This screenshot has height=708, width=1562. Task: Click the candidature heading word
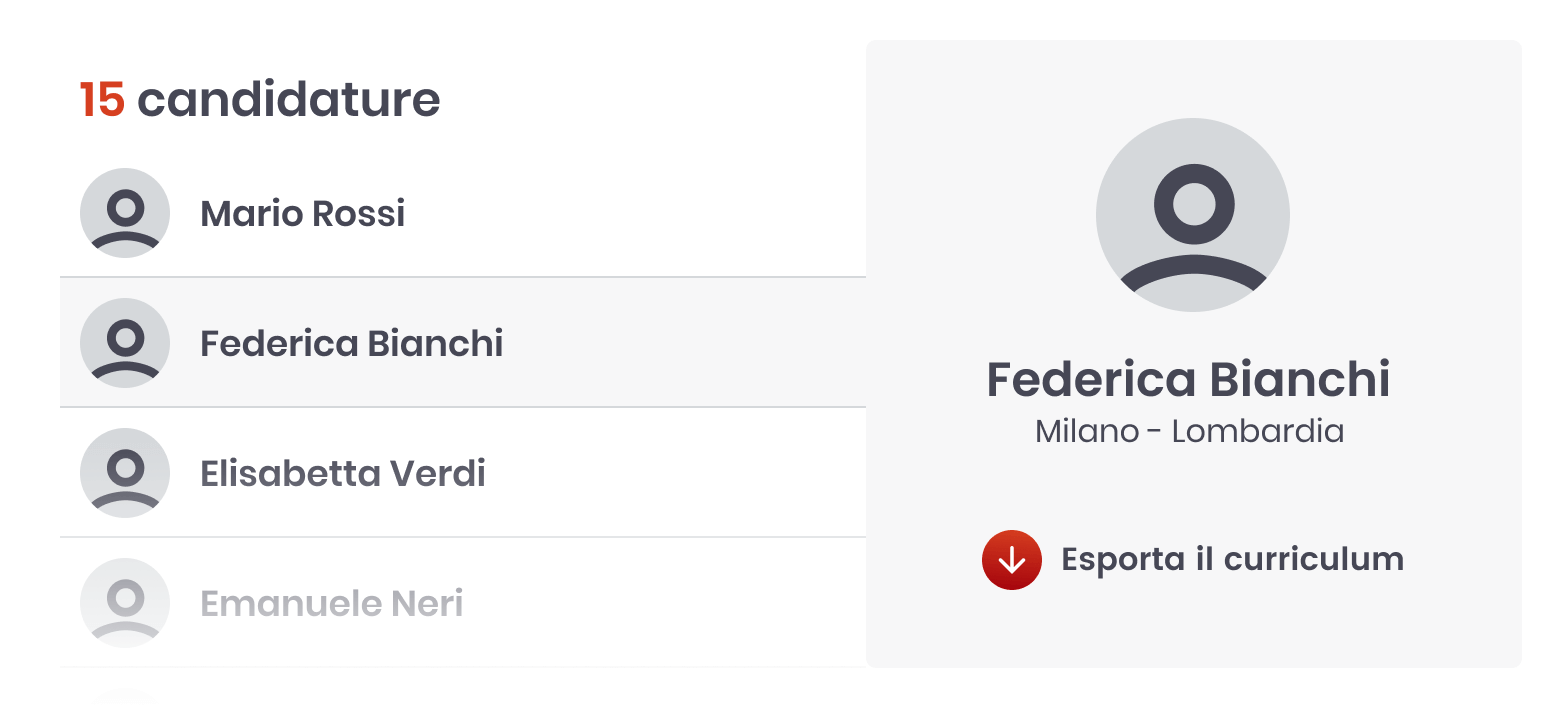click(288, 100)
